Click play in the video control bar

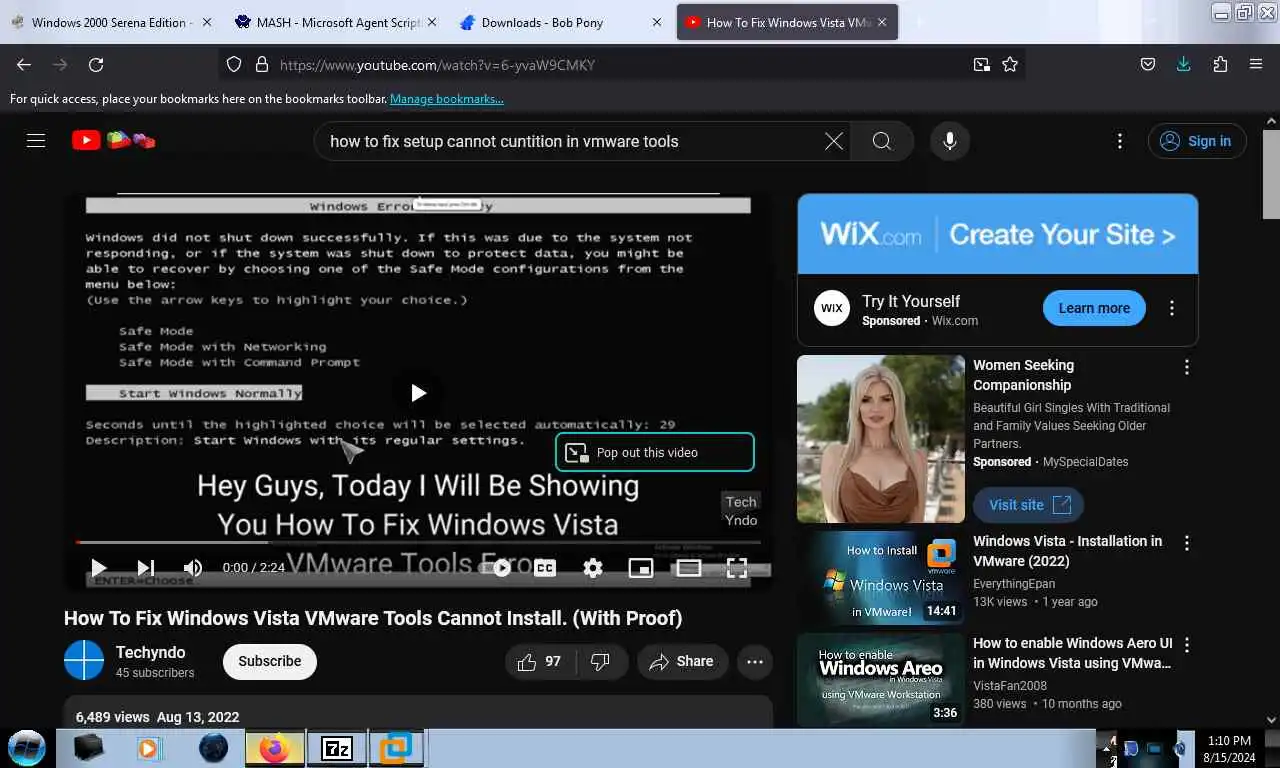click(x=98, y=567)
